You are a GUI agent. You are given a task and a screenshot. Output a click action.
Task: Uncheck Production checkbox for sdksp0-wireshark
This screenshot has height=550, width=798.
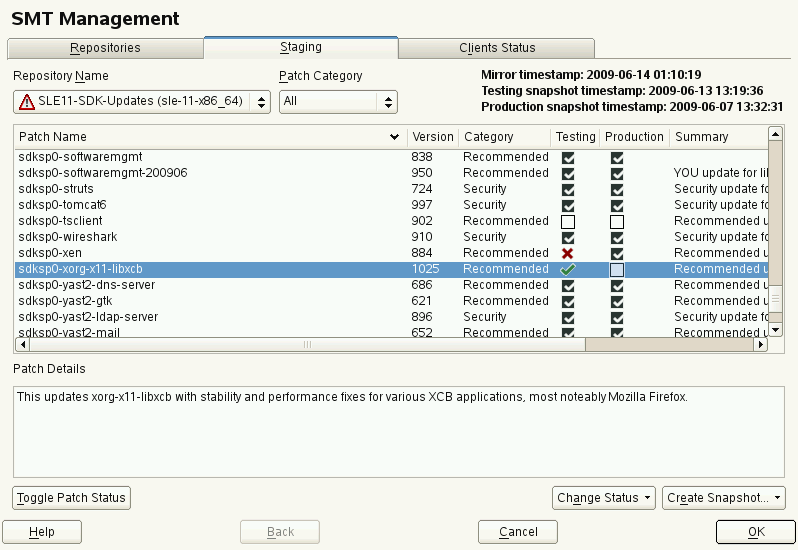(x=617, y=237)
